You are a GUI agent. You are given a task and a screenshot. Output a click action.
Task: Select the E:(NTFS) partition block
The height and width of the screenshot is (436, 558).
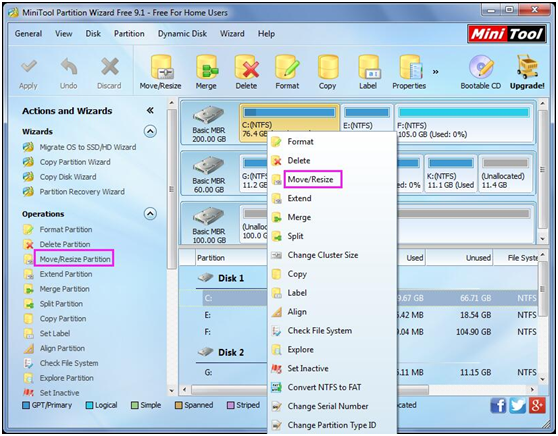pos(367,118)
